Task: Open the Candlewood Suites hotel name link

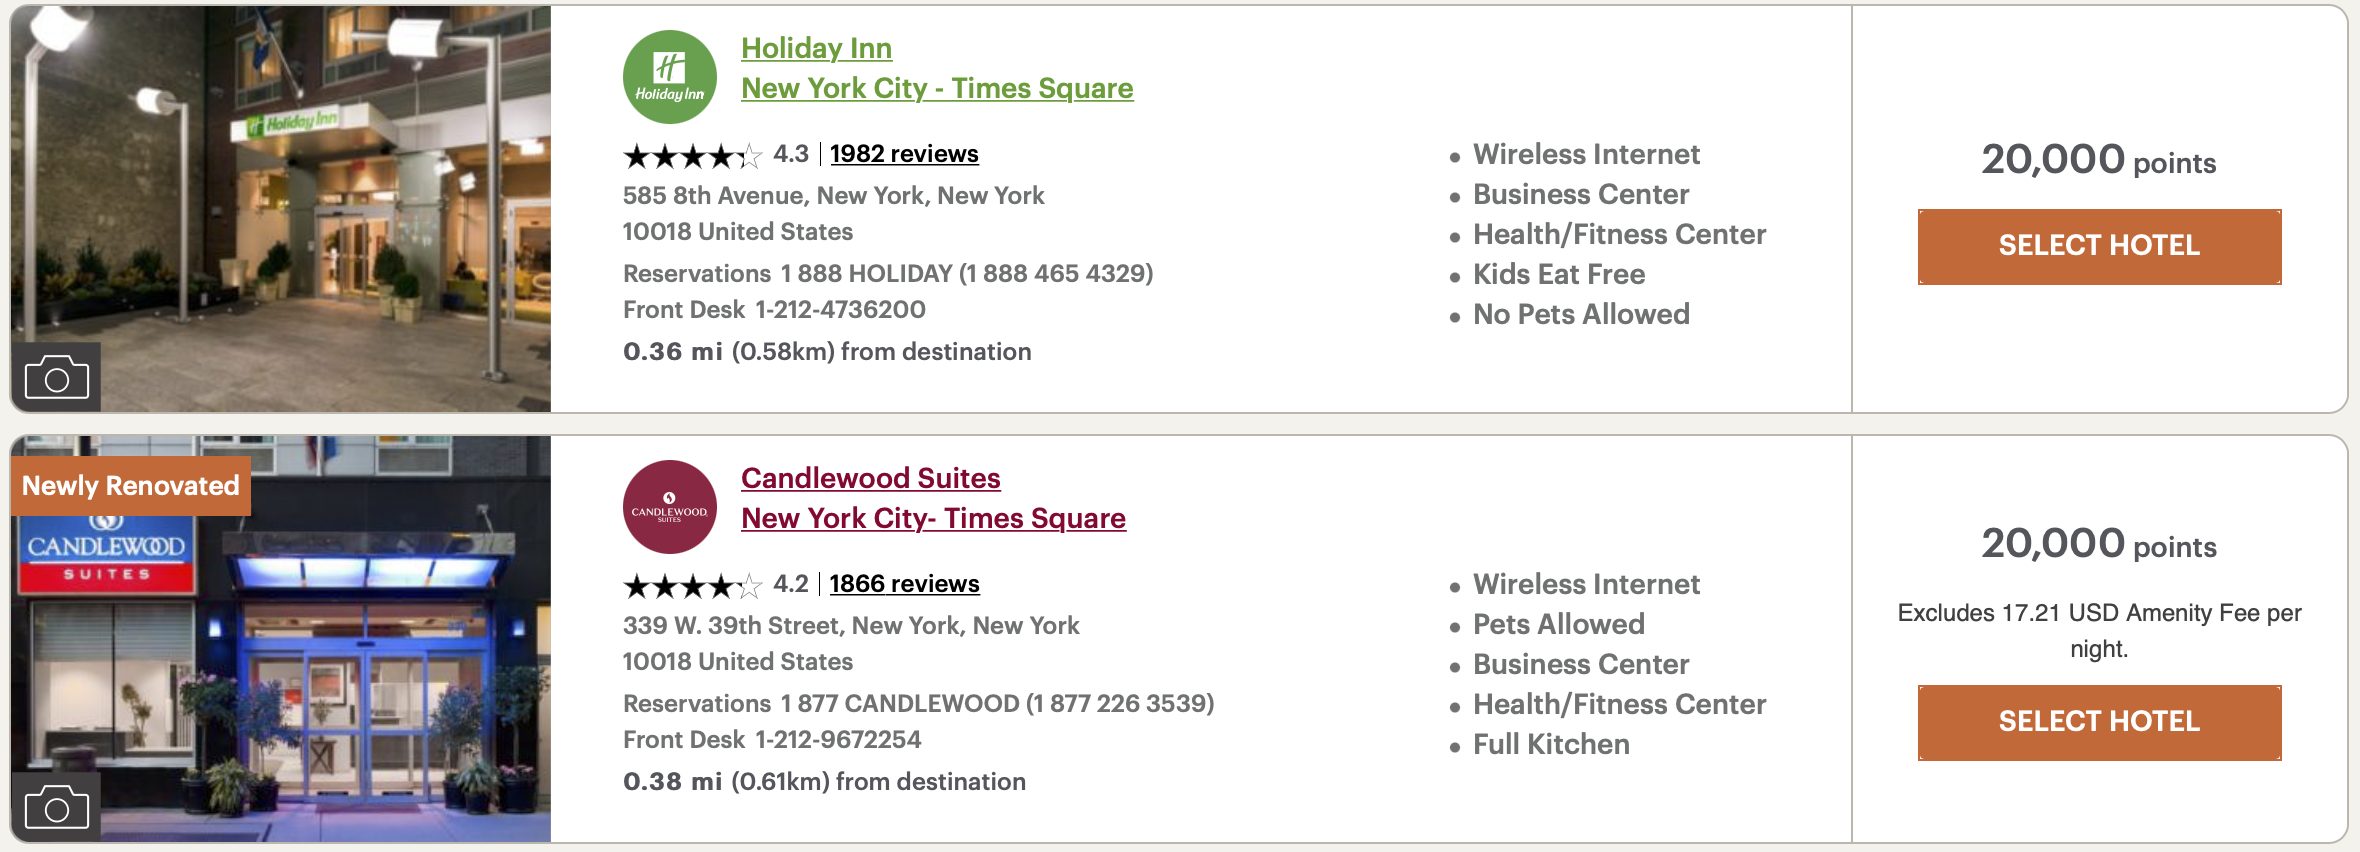Action: coord(870,478)
